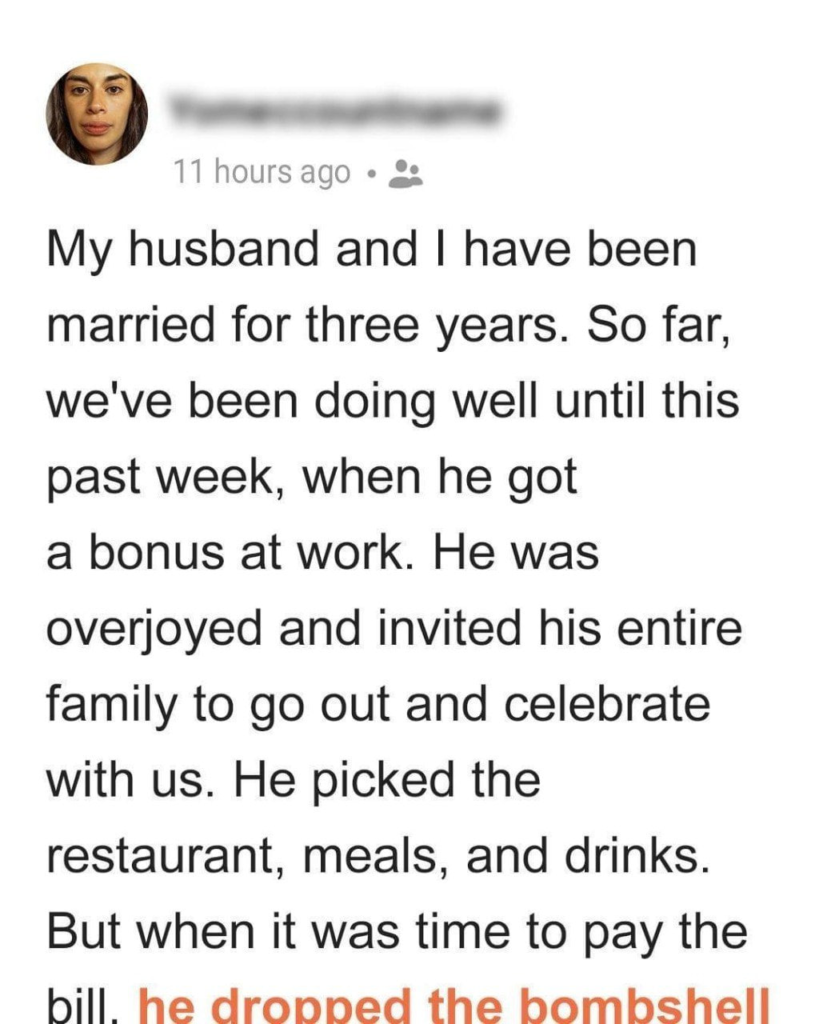Click the line "family to go out and celebrate"
Screen dimensions: 819x1024
(378, 705)
